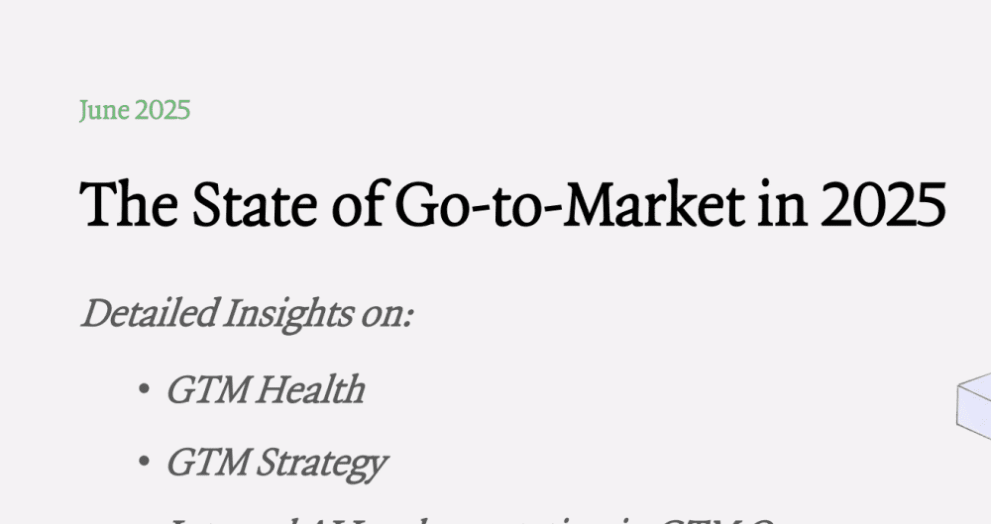Image resolution: width=991 pixels, height=524 pixels.
Task: Click the GTM Strategy list item
Action: tap(276, 464)
